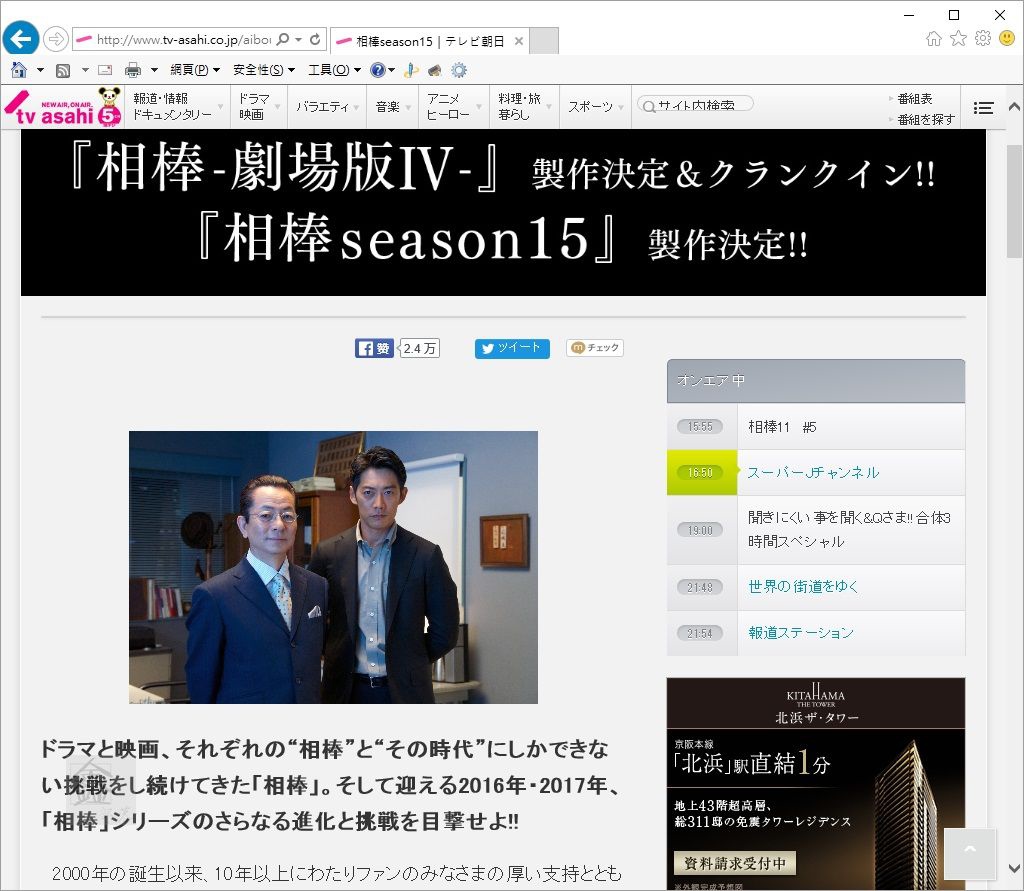Click the blue gear toolbar icon
This screenshot has width=1024, height=891.
459,70
